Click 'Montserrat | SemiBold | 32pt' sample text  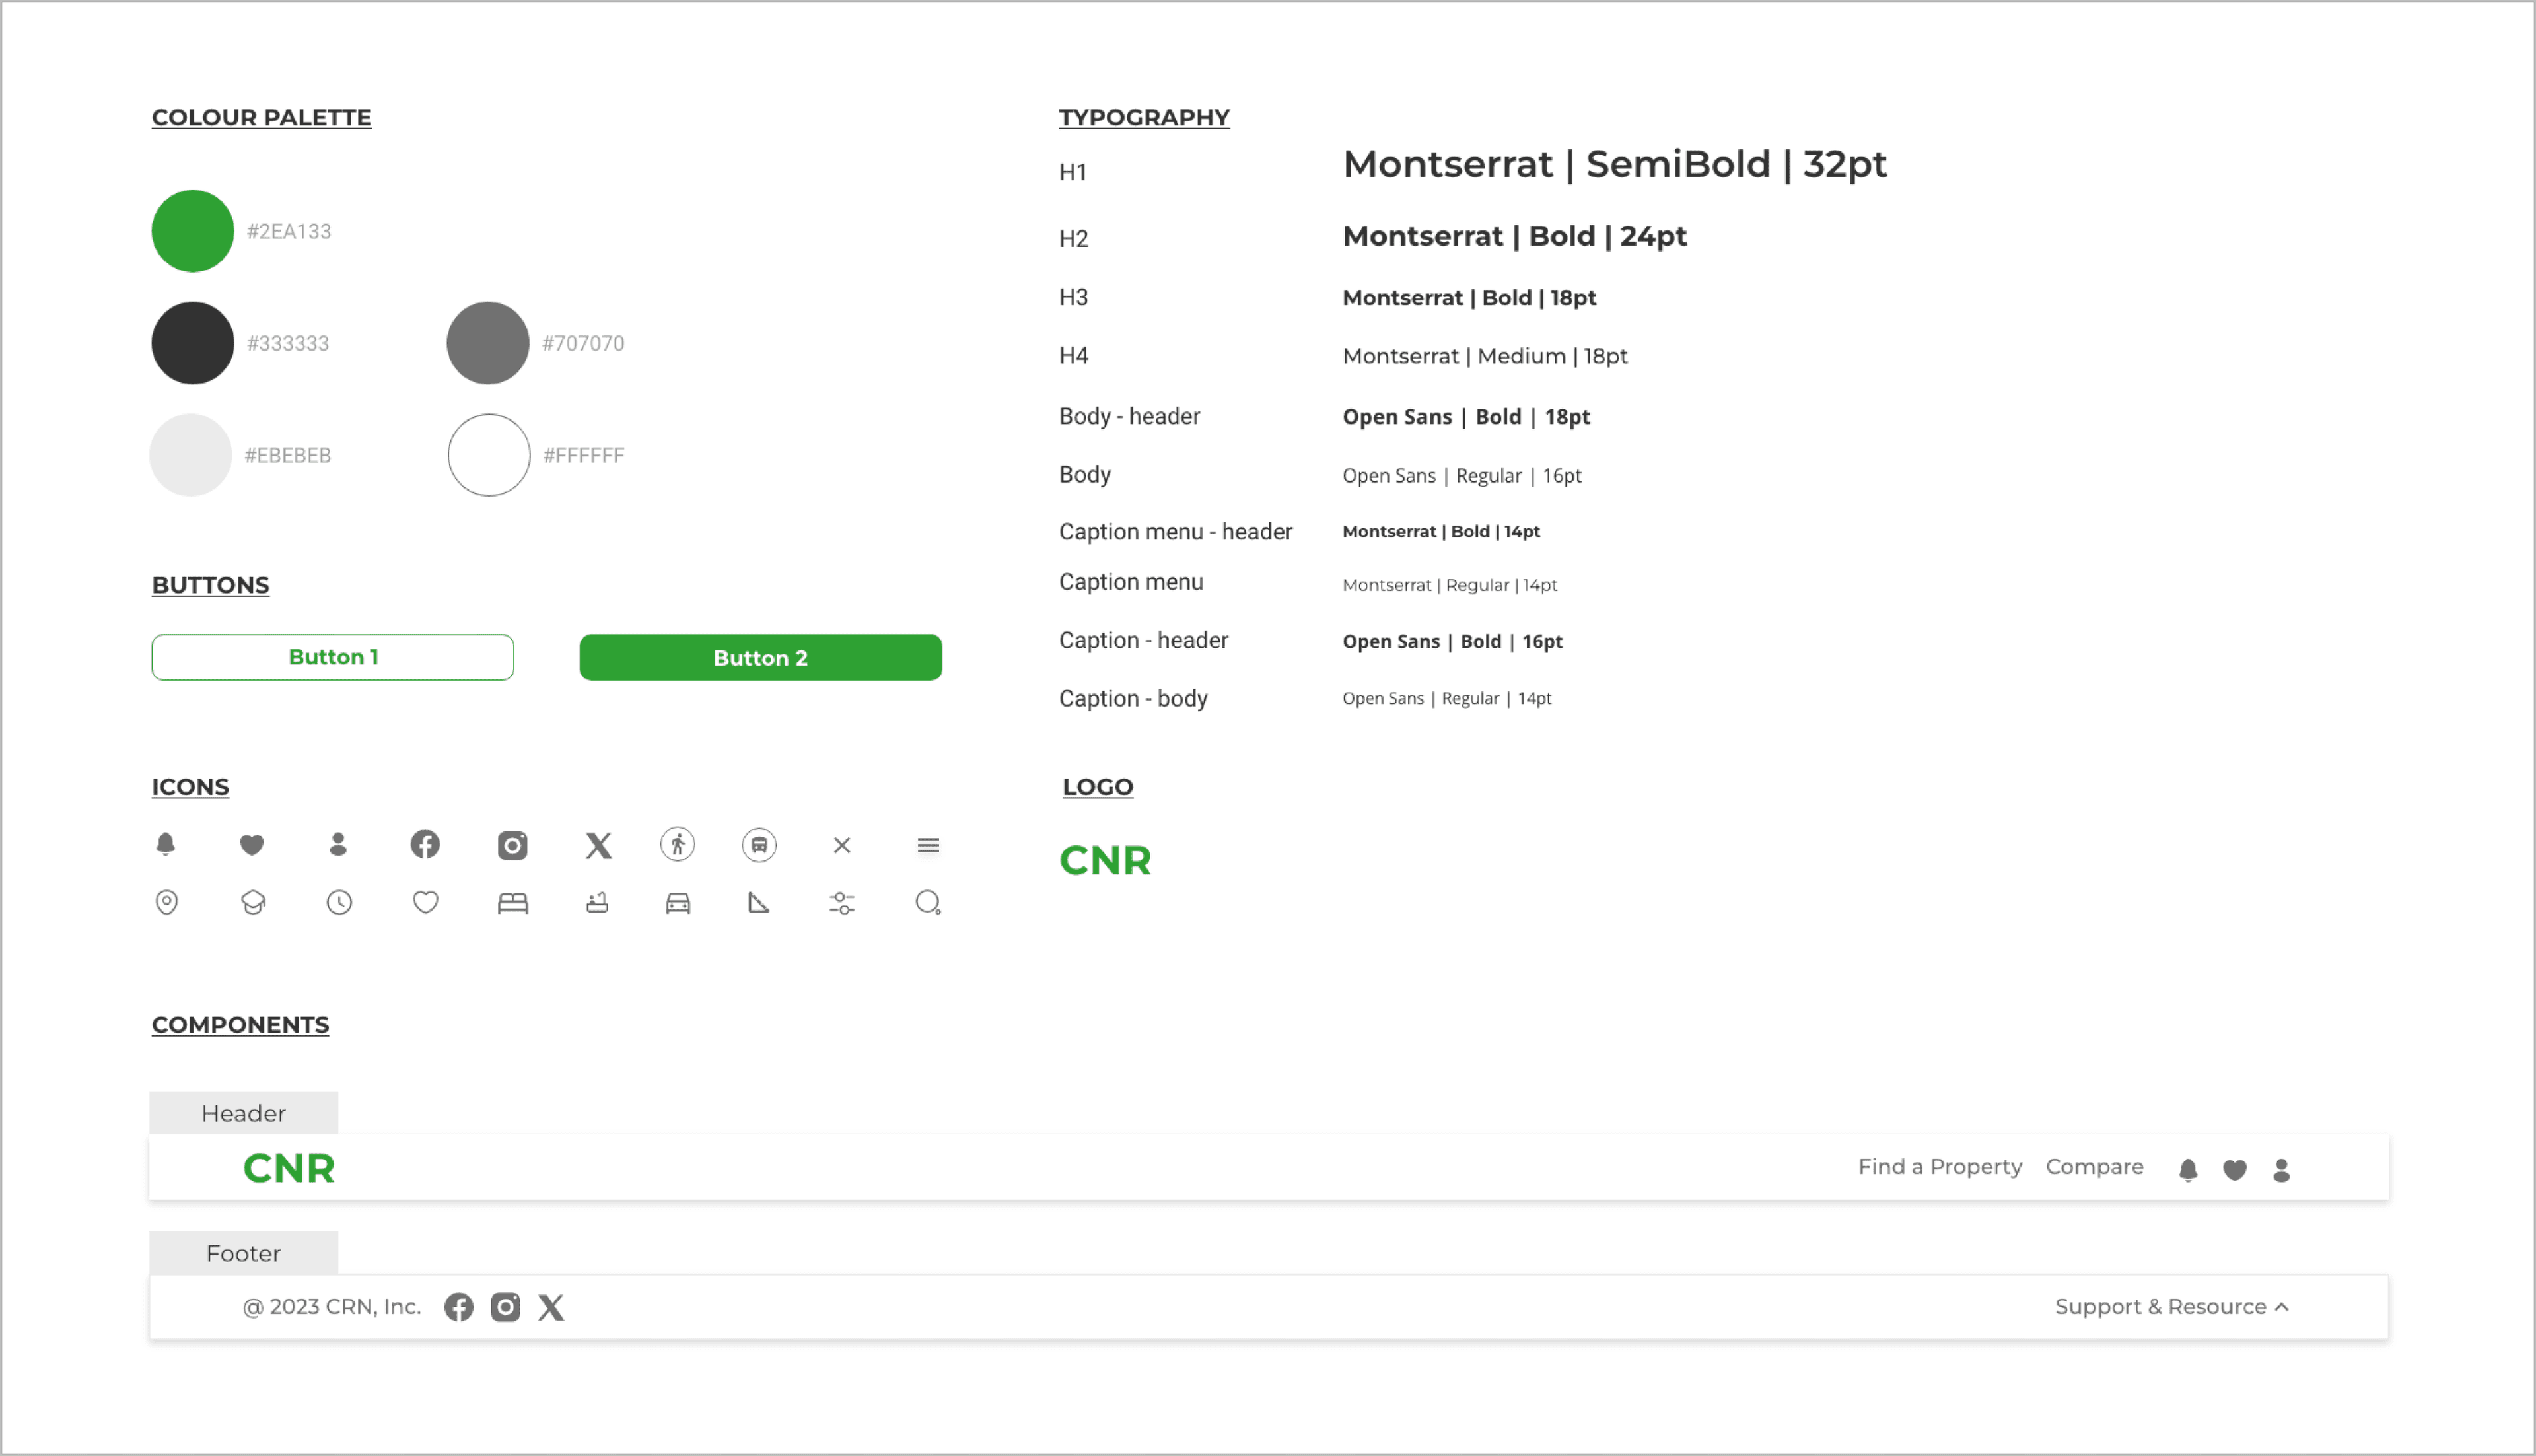[x=1615, y=164]
